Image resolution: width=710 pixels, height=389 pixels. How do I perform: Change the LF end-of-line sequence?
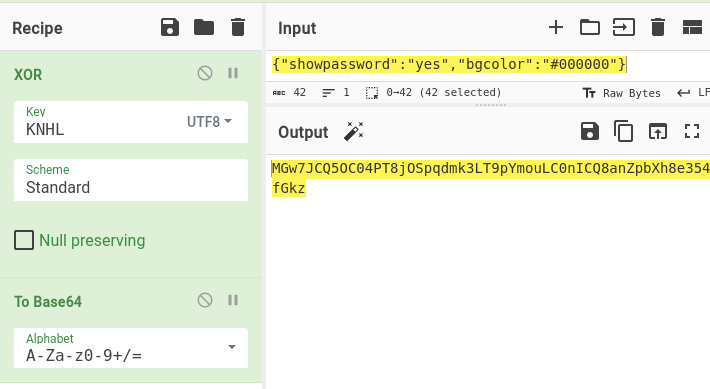tap(693, 93)
